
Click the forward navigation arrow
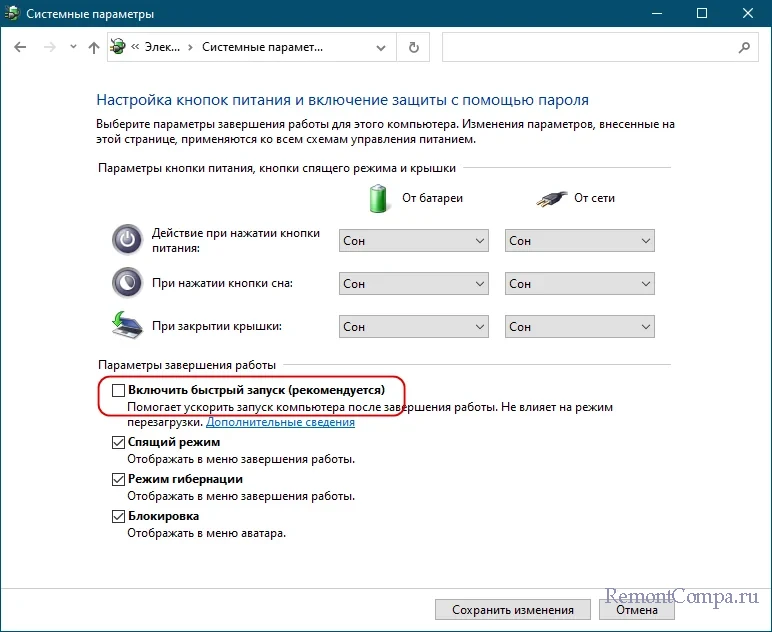[x=50, y=47]
